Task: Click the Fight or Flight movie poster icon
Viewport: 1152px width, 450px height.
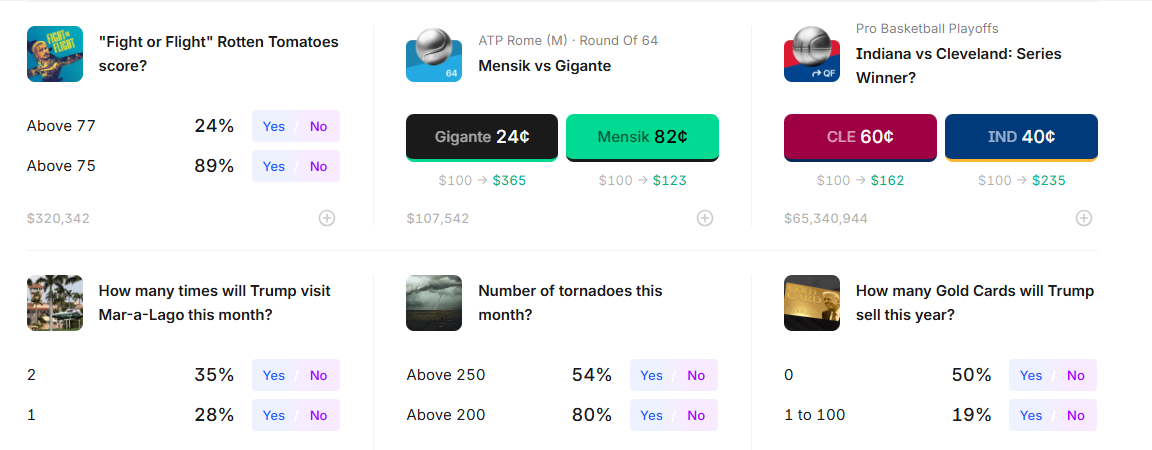Action: click(x=55, y=54)
